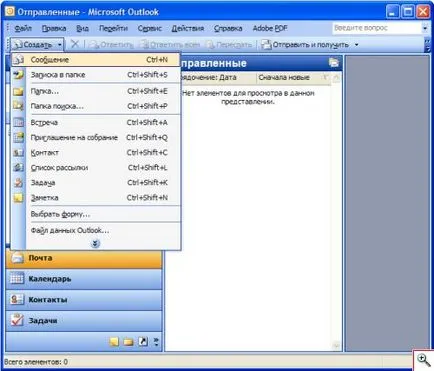This screenshot has height=371, width=434.
Task: Select Заметка note entry
Action: pyautogui.click(x=96, y=197)
